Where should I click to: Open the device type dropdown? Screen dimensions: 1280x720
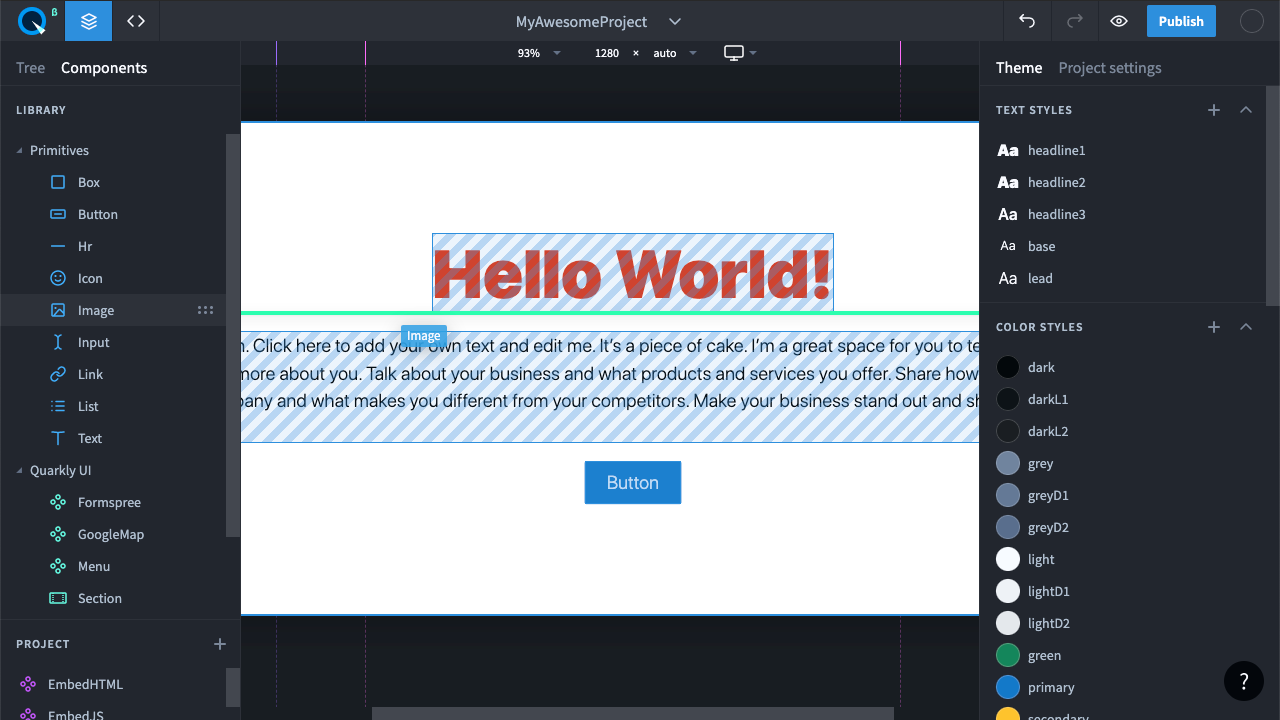[x=740, y=53]
